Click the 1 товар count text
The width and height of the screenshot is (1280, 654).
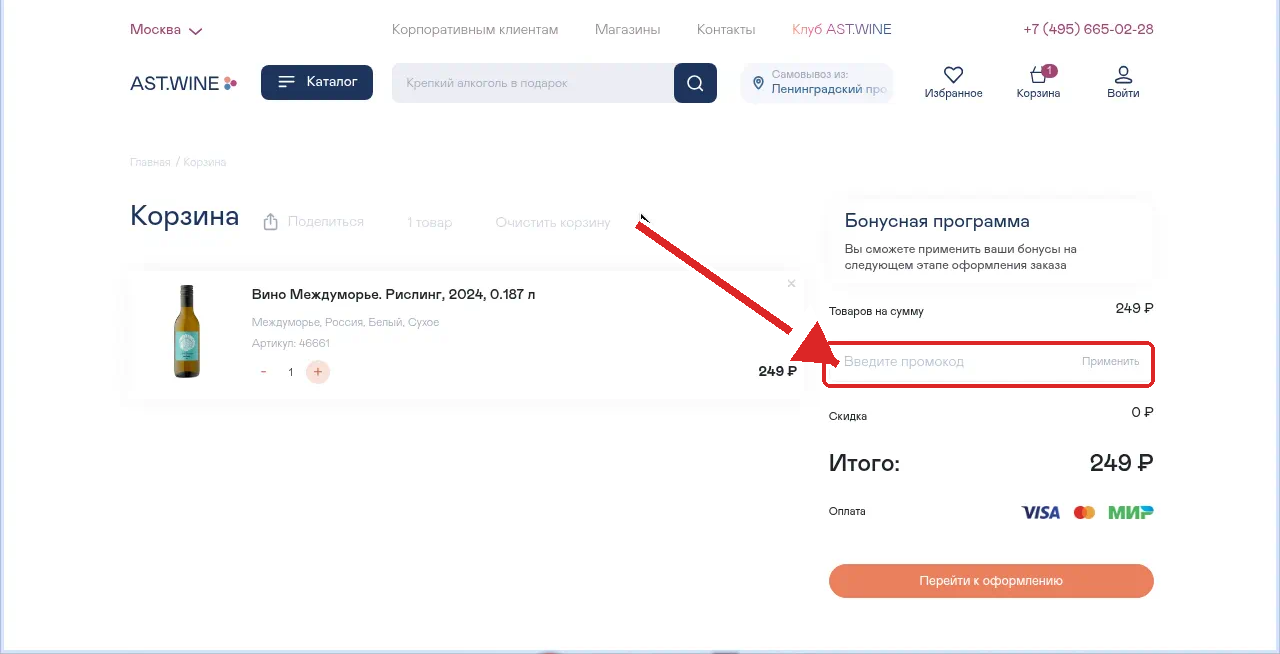[429, 222]
